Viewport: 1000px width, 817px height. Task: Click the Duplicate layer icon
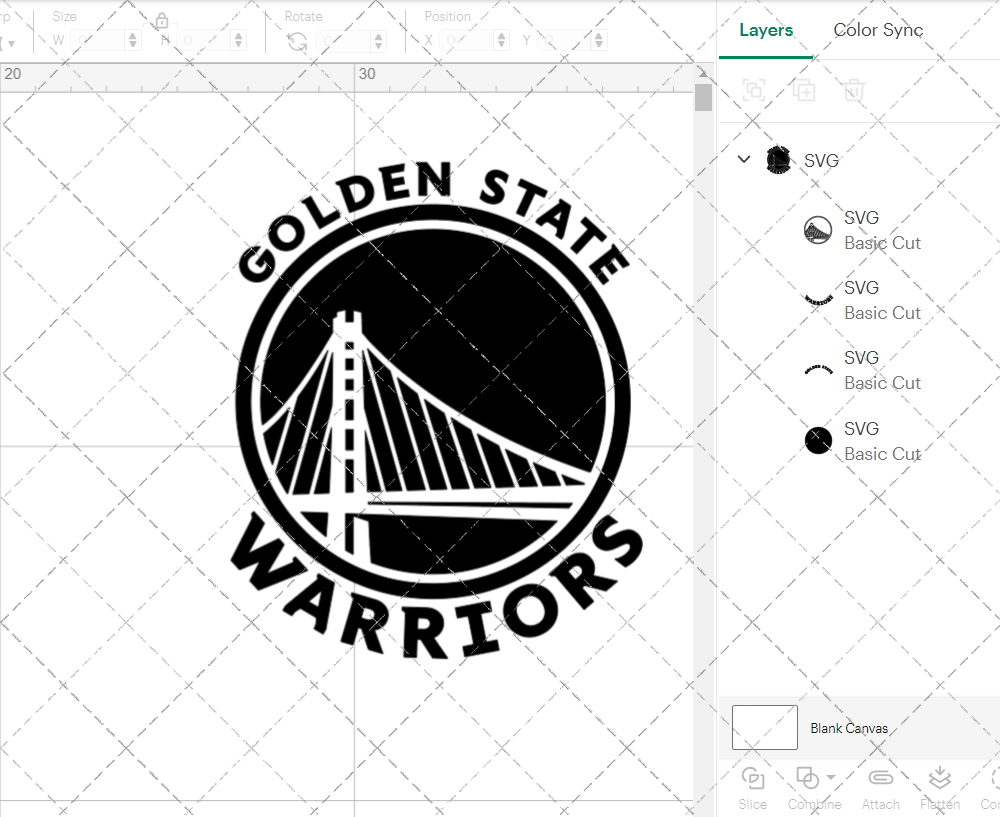tap(804, 91)
